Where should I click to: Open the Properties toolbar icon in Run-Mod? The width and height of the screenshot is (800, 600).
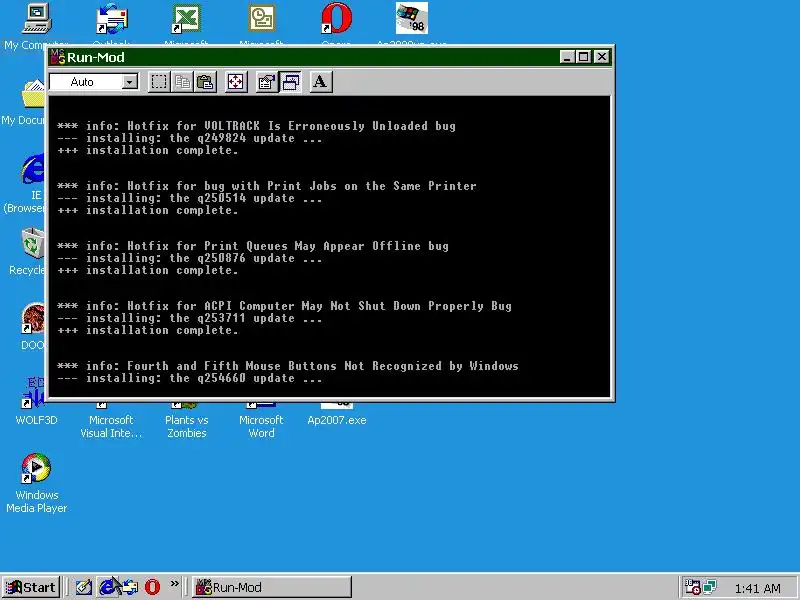(266, 82)
